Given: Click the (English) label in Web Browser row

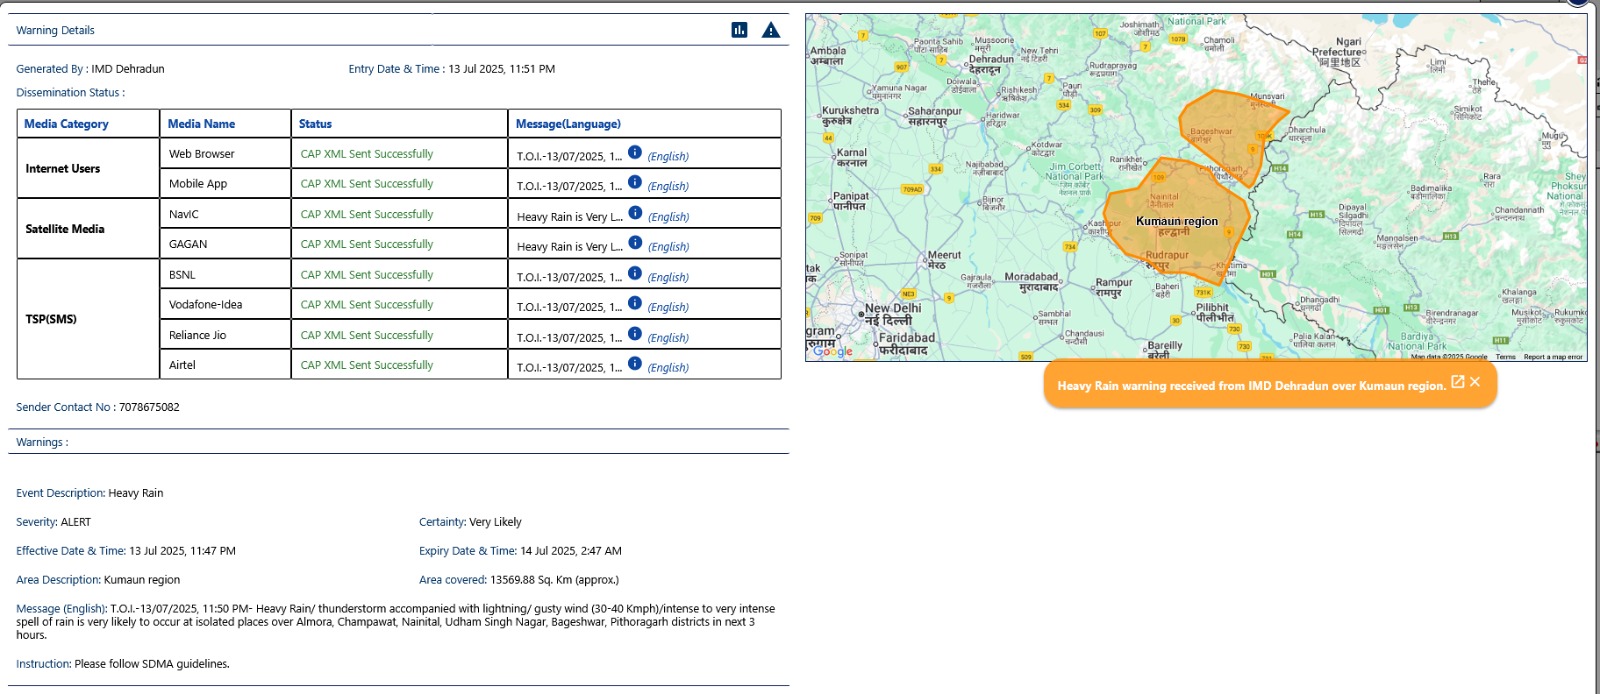Looking at the screenshot, I should click(668, 157).
